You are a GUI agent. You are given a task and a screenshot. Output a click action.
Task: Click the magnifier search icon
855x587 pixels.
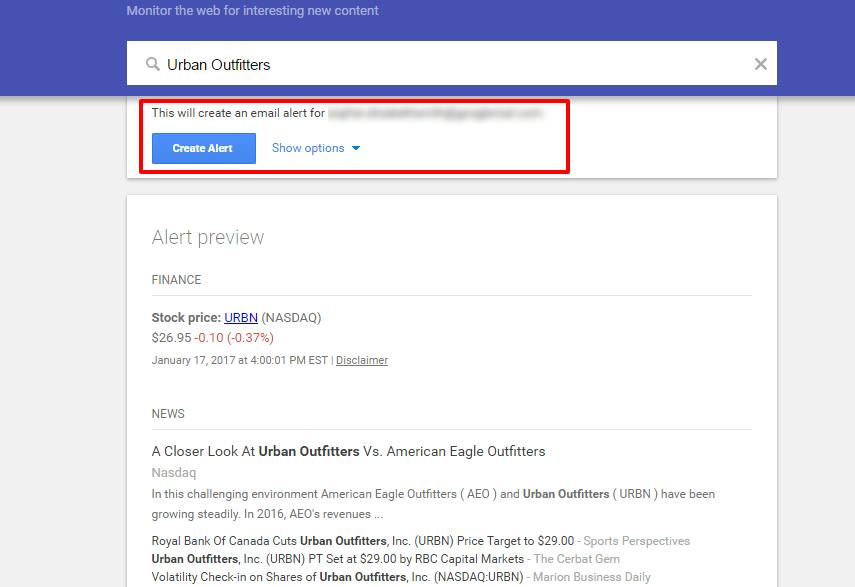[x=153, y=64]
